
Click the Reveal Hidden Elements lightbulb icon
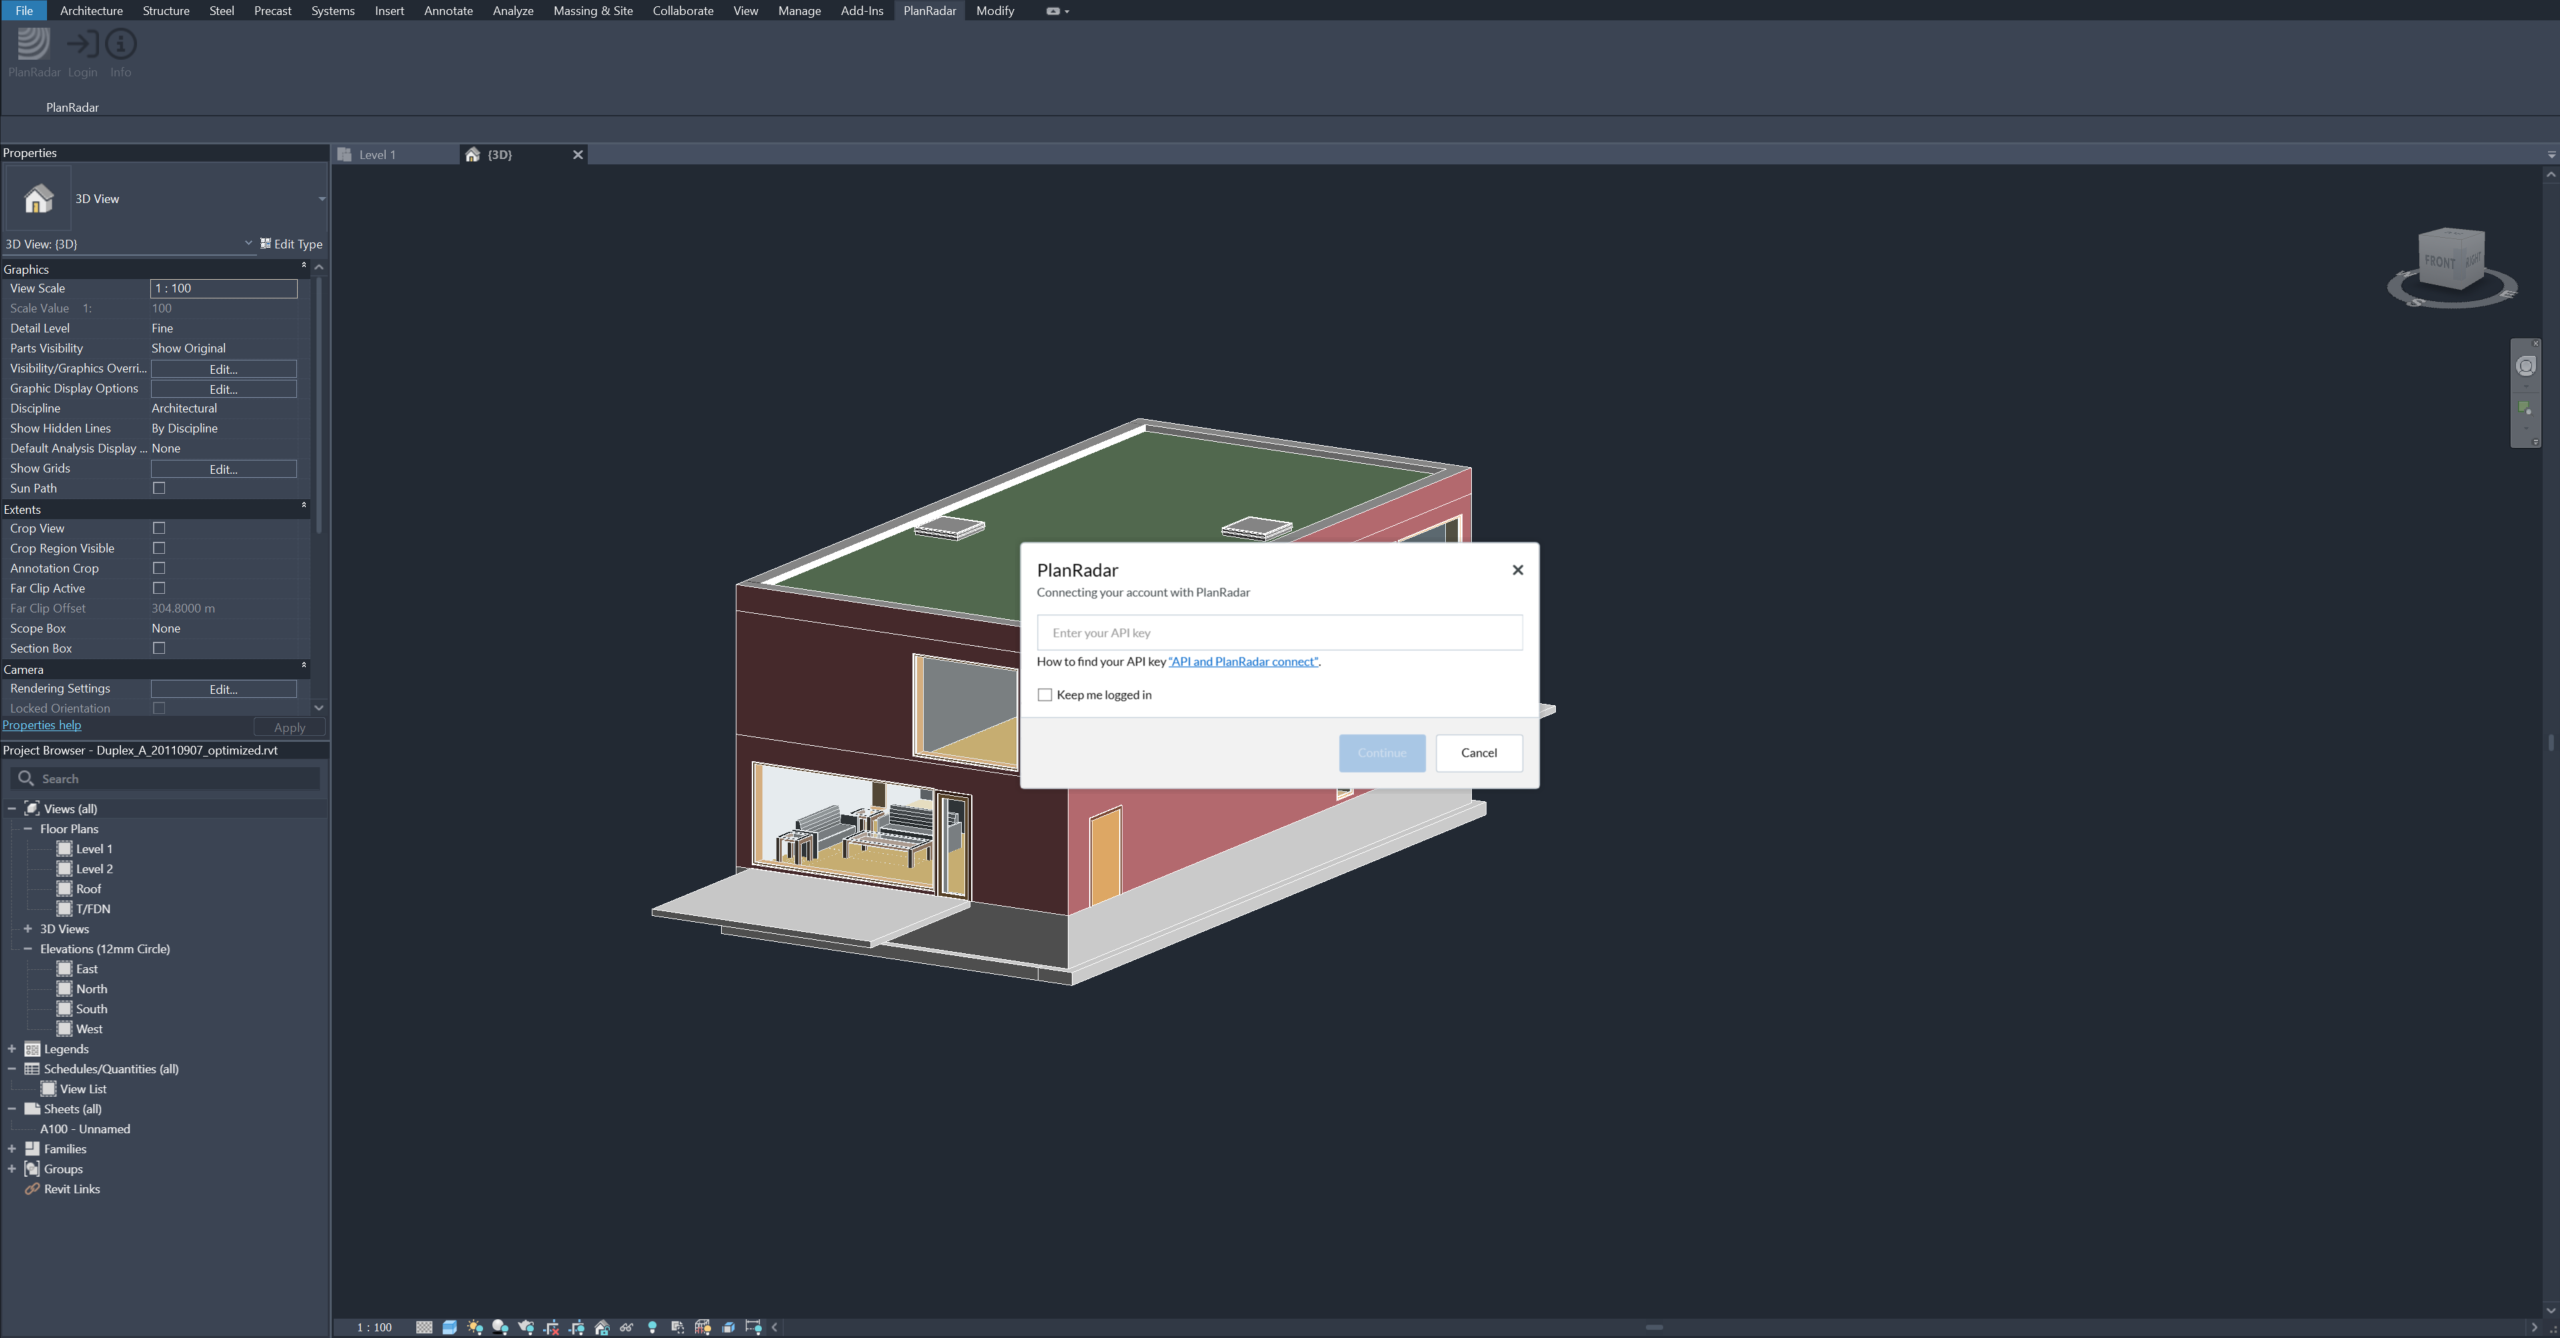pyautogui.click(x=652, y=1327)
